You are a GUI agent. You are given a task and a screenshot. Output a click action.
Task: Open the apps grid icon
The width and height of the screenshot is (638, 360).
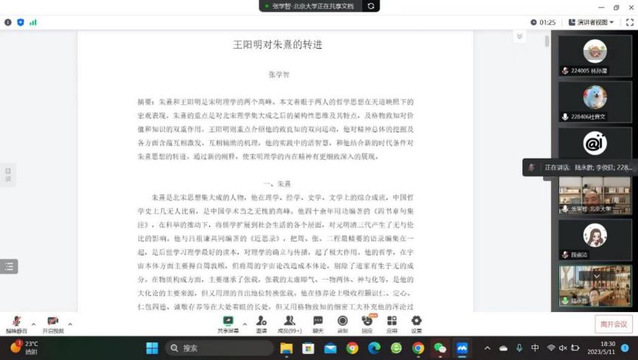coord(392,324)
